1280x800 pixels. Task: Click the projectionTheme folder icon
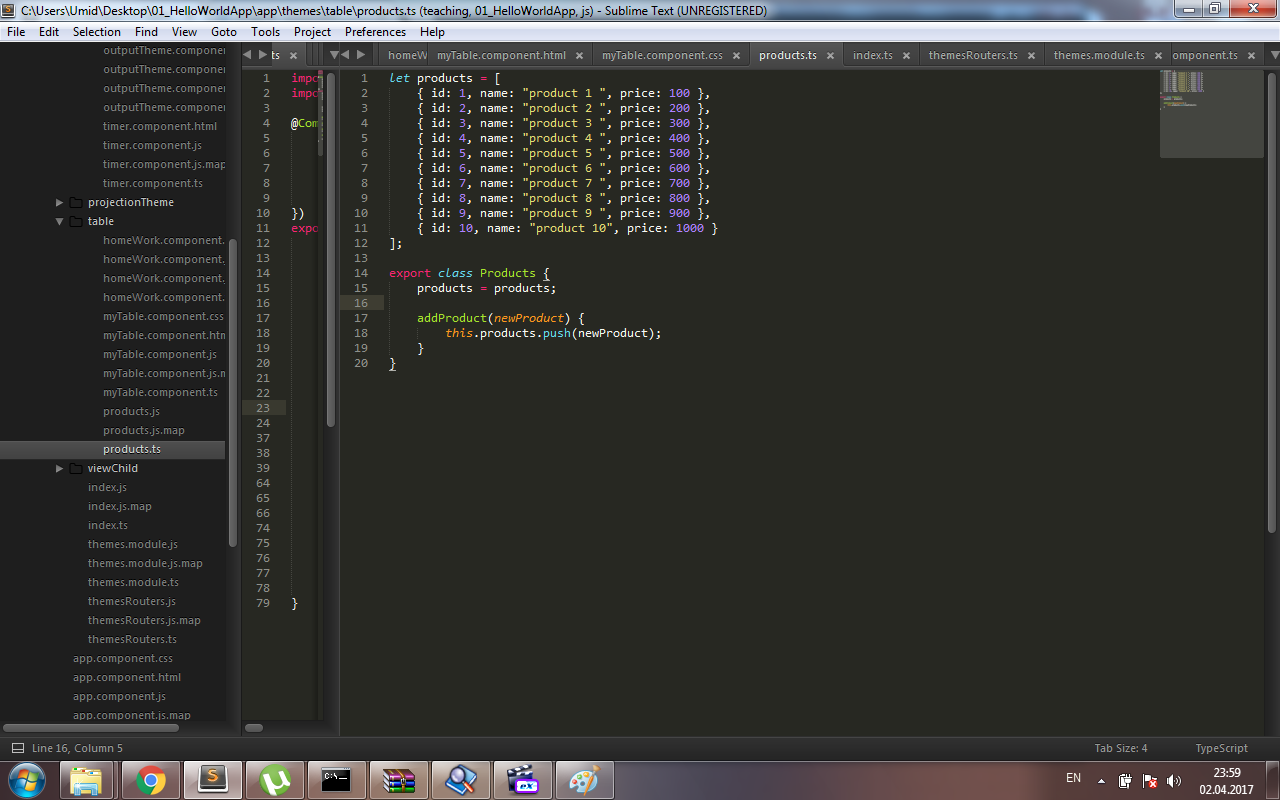tap(76, 202)
